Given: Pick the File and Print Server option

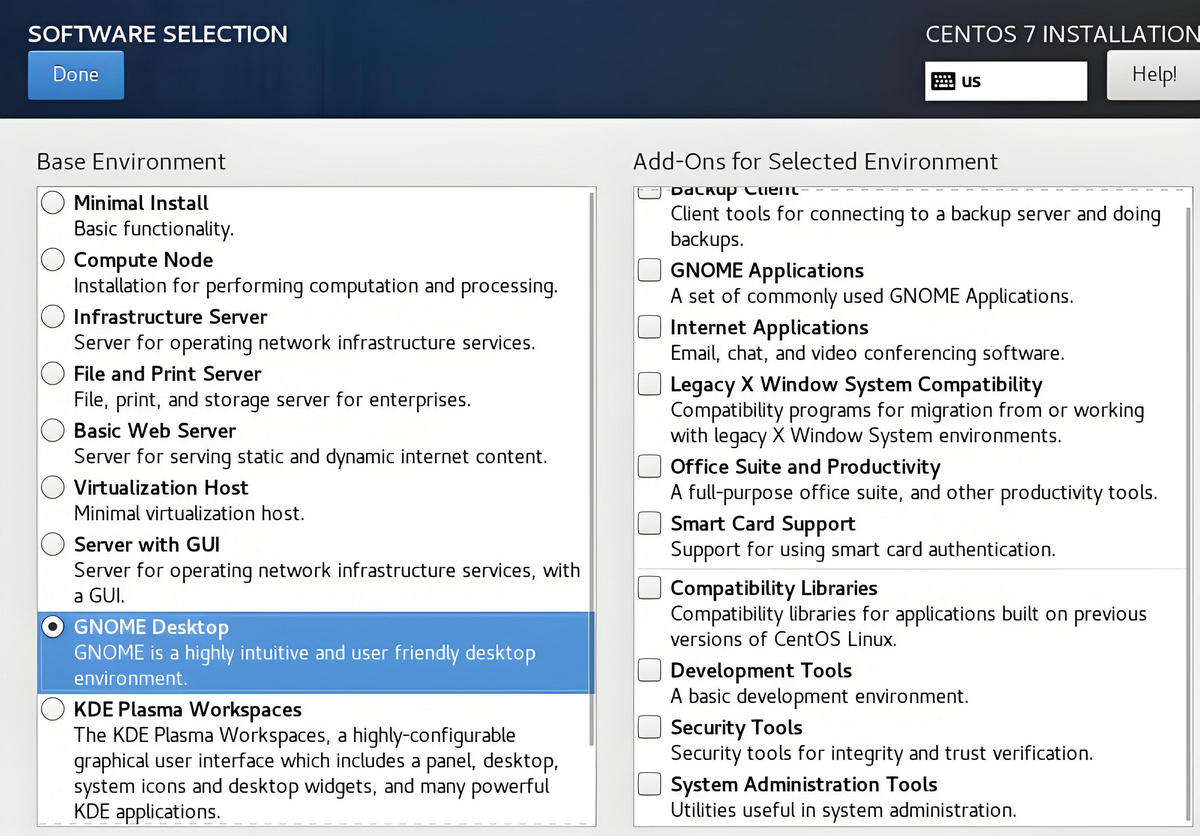Looking at the screenshot, I should tap(53, 374).
